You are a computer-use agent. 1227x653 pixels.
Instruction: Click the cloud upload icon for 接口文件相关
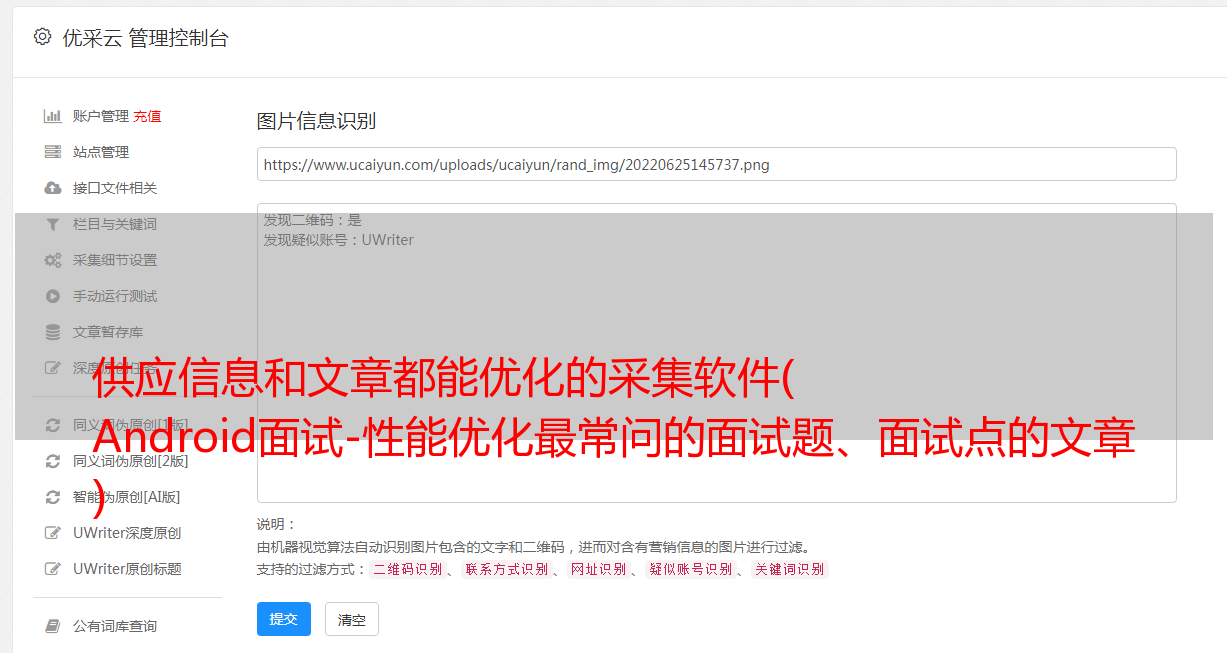(53, 188)
